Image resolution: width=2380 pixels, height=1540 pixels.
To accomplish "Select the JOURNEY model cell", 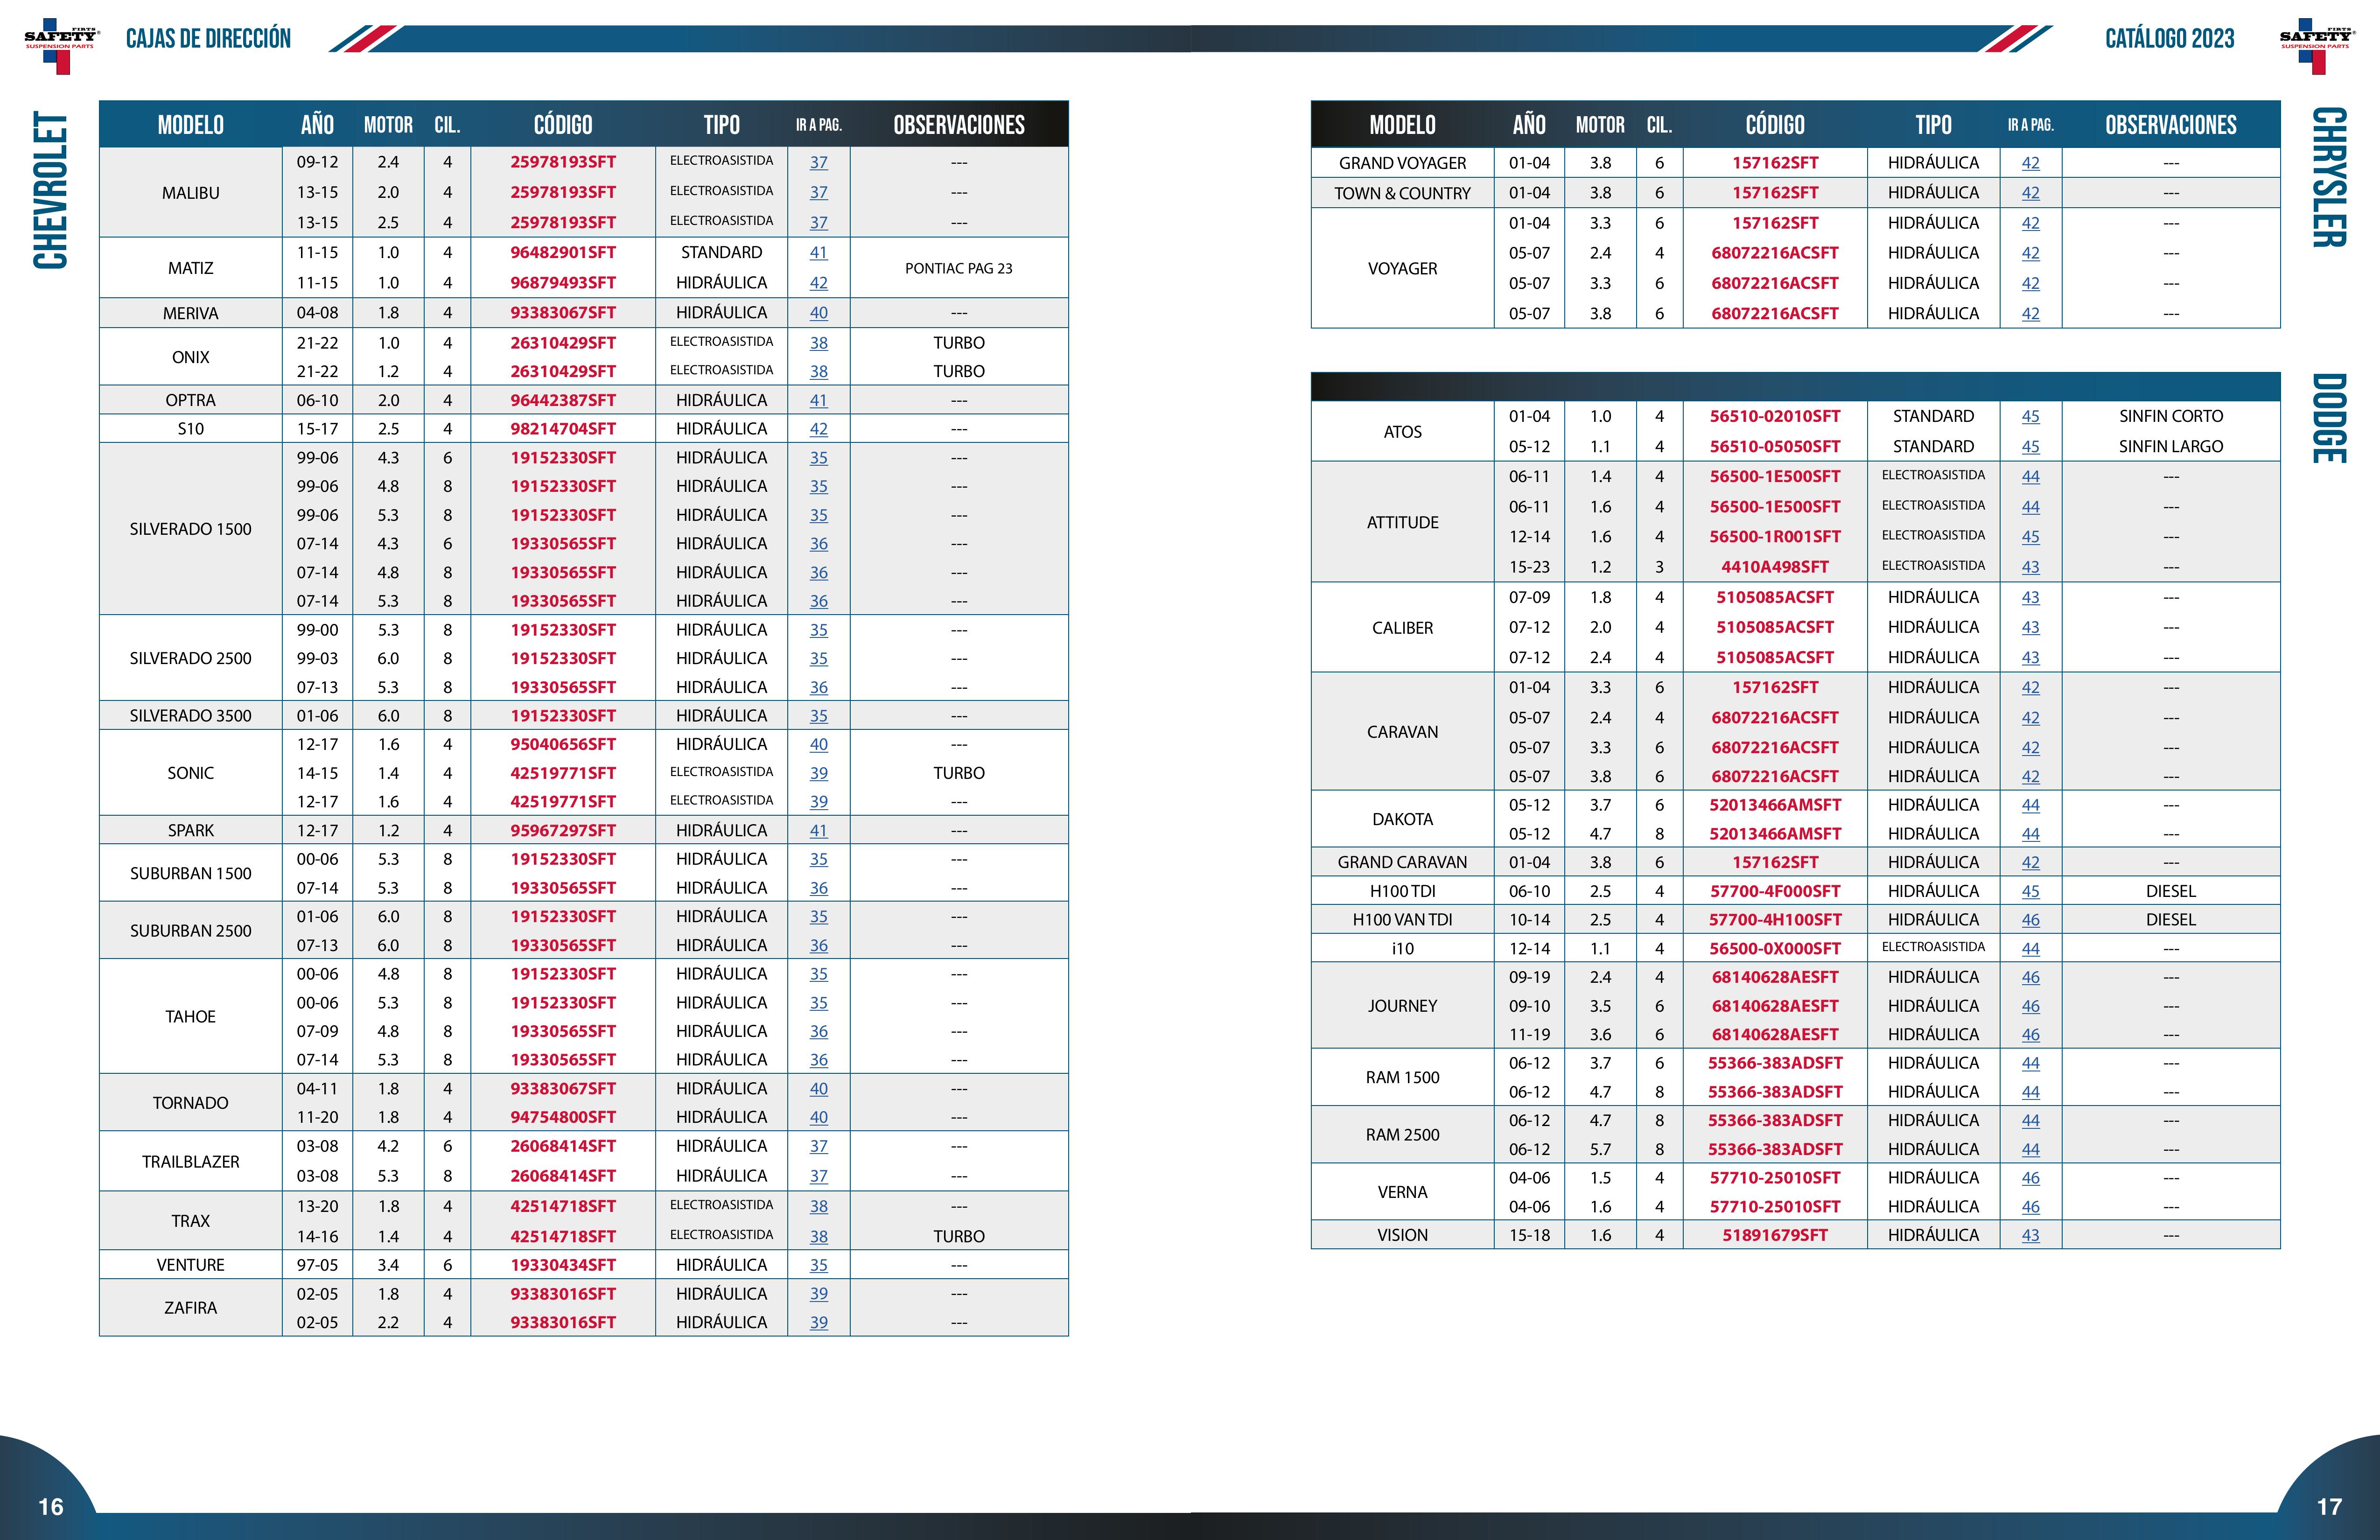I will tap(1403, 1006).
